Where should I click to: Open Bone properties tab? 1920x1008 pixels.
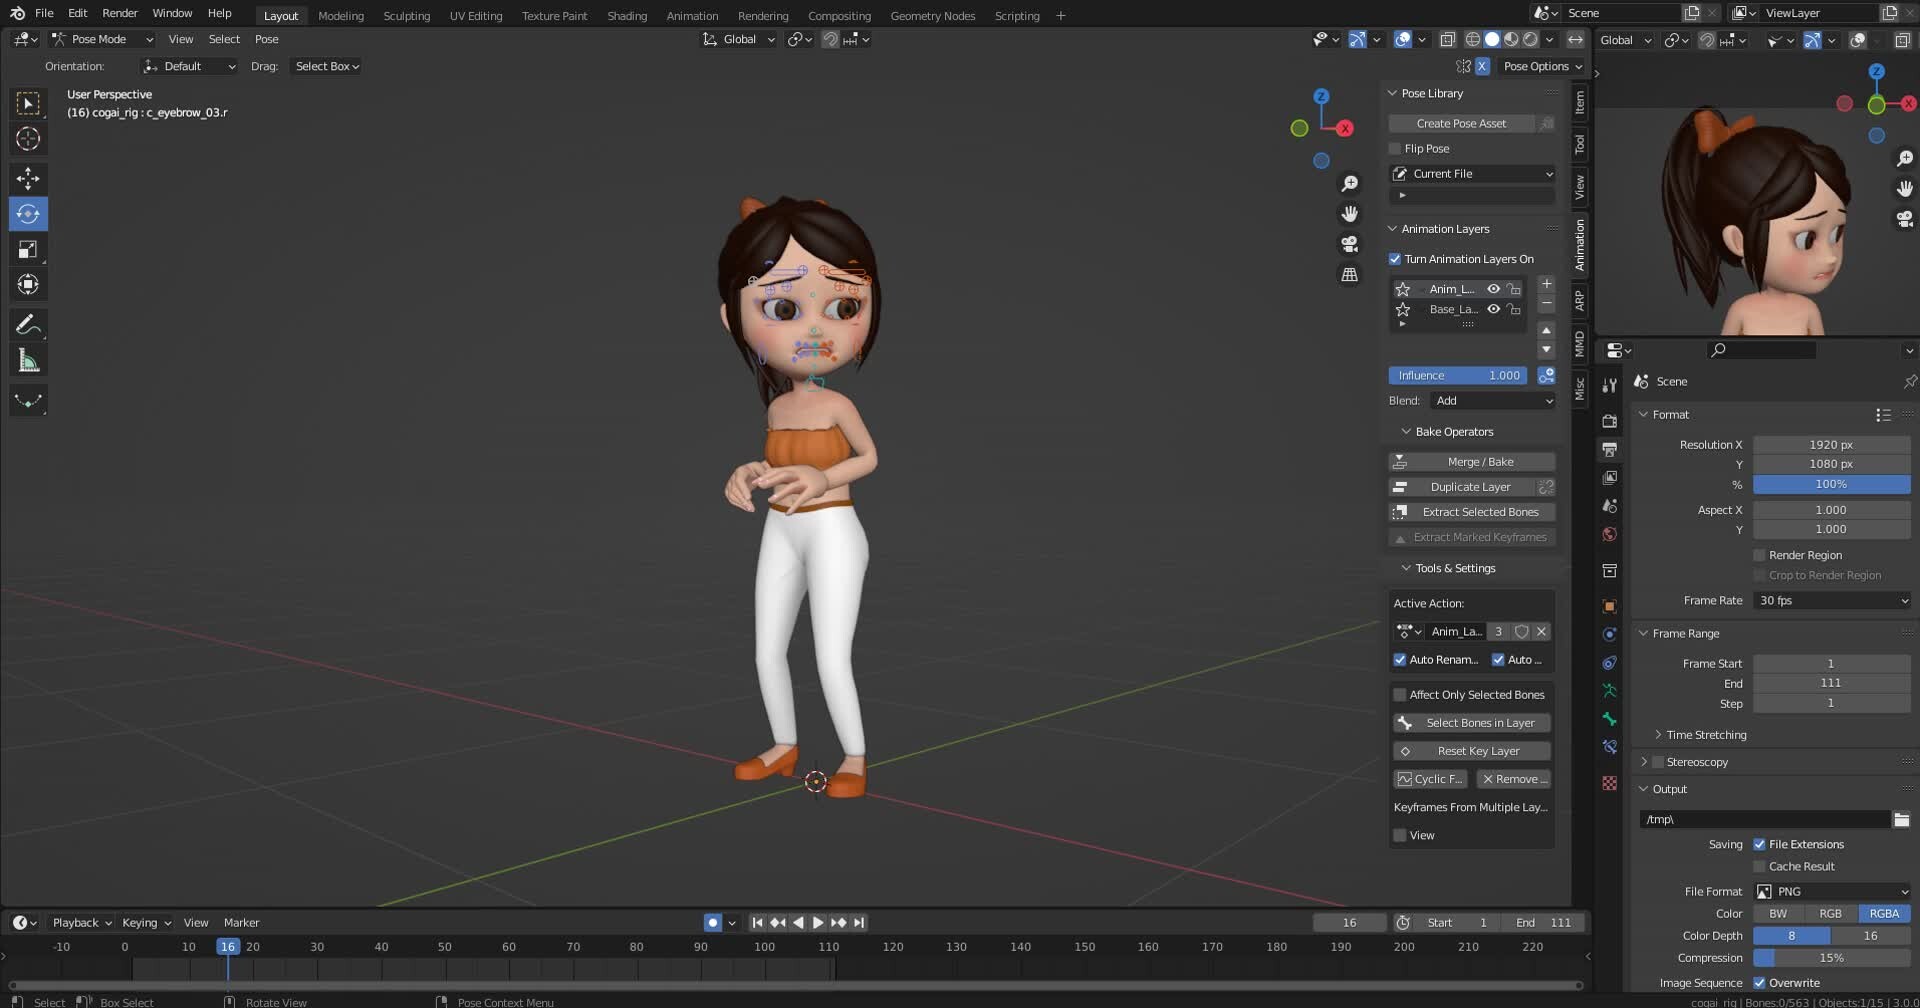1610,719
